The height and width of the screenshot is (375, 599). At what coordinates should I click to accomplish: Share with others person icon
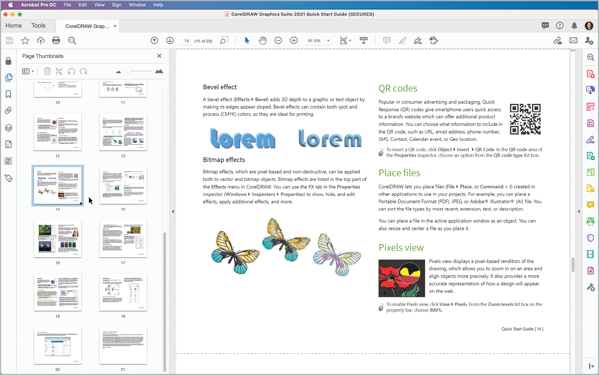(589, 40)
